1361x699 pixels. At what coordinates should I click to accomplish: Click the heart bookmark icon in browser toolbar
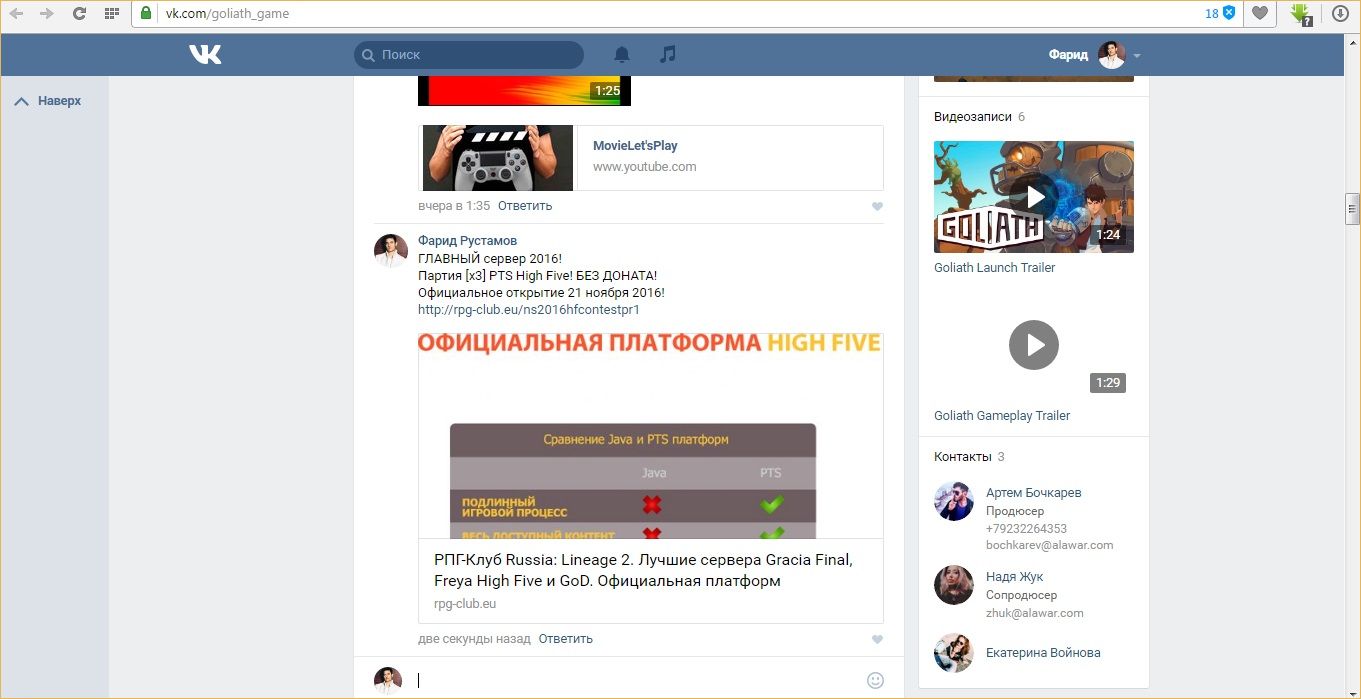1260,14
